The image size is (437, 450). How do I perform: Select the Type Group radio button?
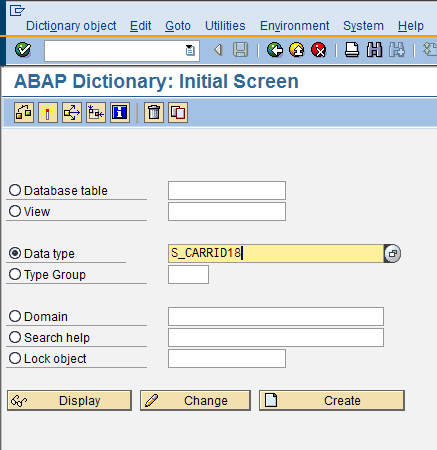click(15, 274)
